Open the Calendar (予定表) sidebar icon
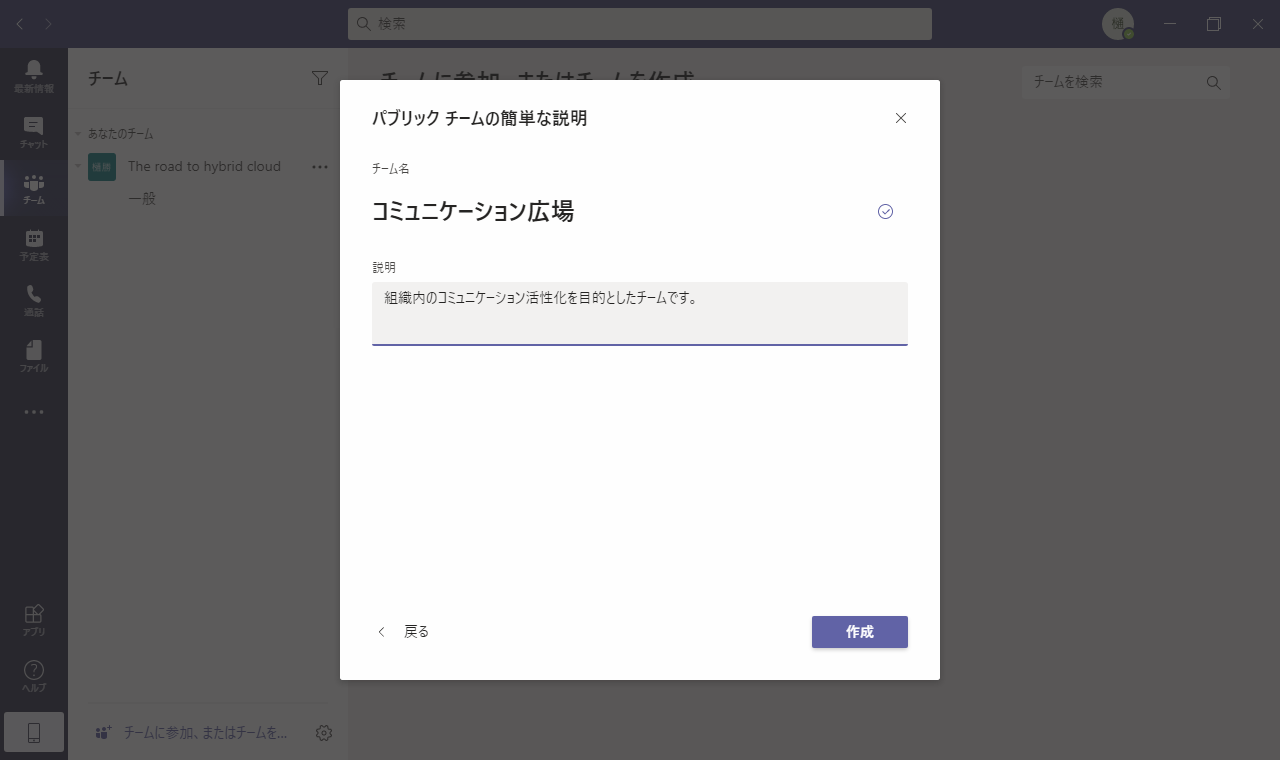 coord(34,244)
